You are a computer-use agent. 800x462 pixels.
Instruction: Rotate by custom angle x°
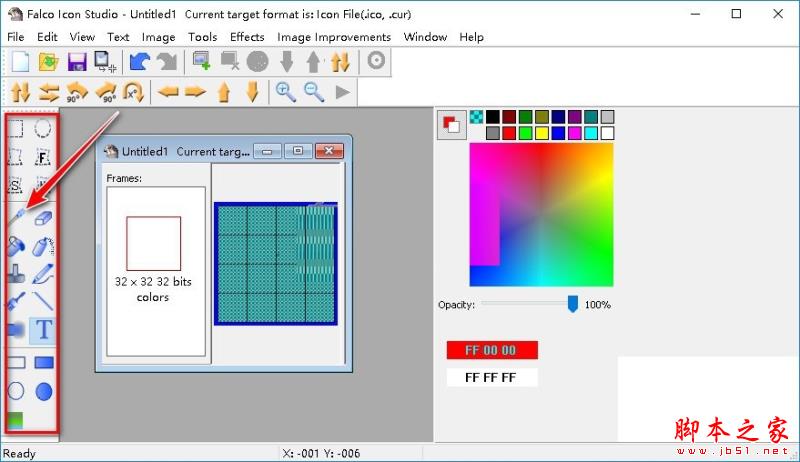coord(134,92)
